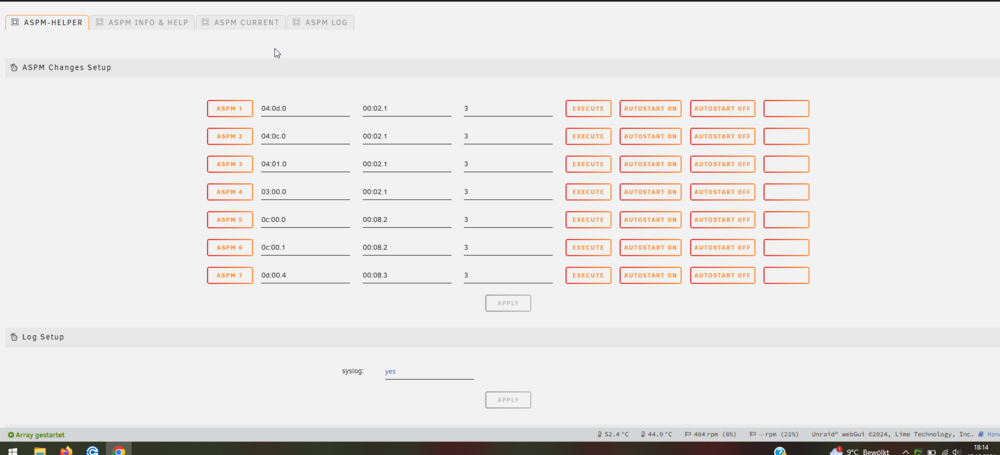Image resolution: width=1000 pixels, height=455 pixels.
Task: Turn Autostart Off for ASPM 1
Action: pyautogui.click(x=723, y=108)
